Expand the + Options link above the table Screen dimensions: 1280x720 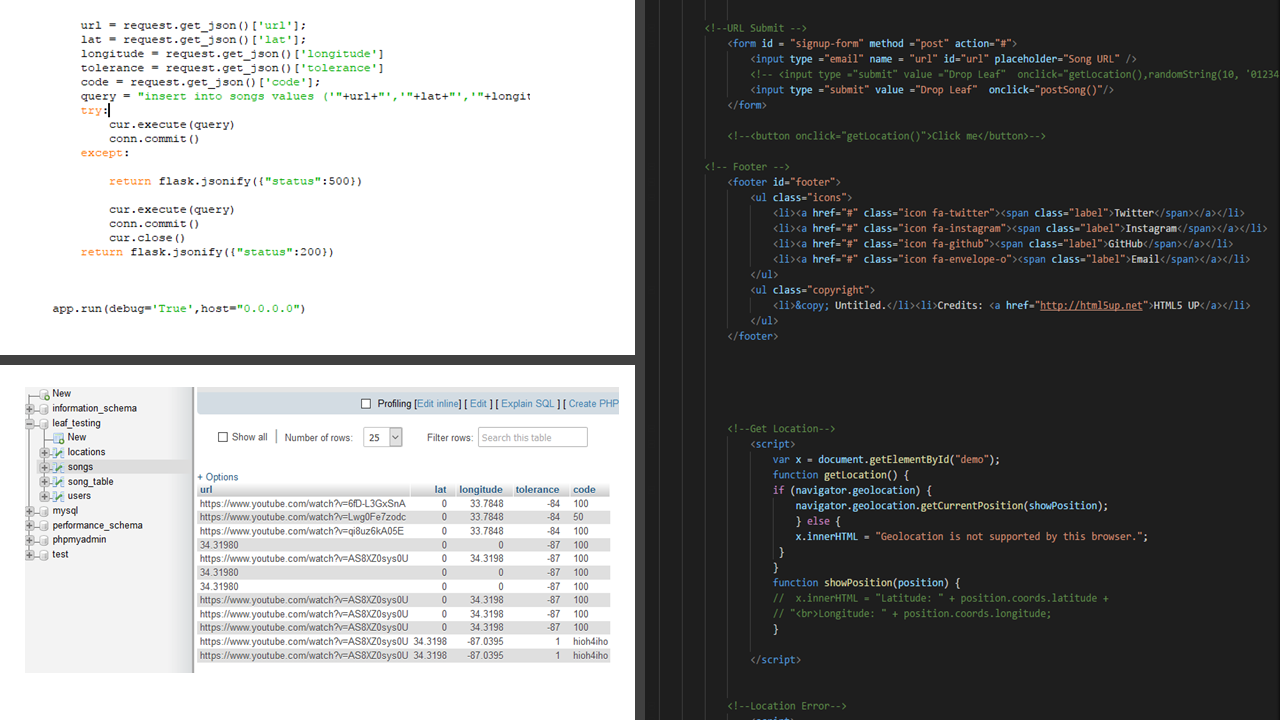point(218,477)
